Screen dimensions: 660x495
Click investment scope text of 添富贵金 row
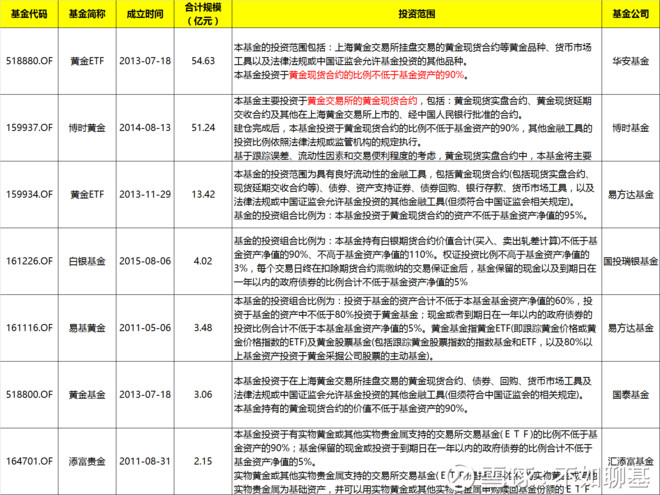point(415,461)
